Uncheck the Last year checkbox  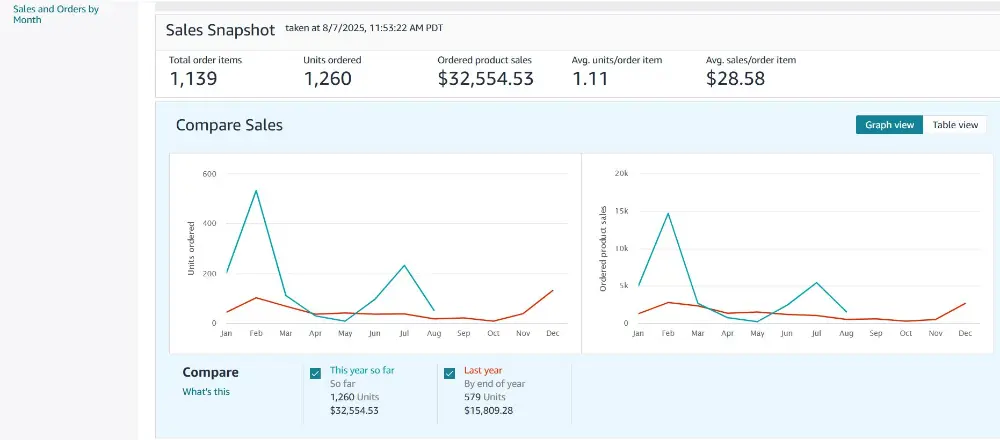pyautogui.click(x=449, y=374)
